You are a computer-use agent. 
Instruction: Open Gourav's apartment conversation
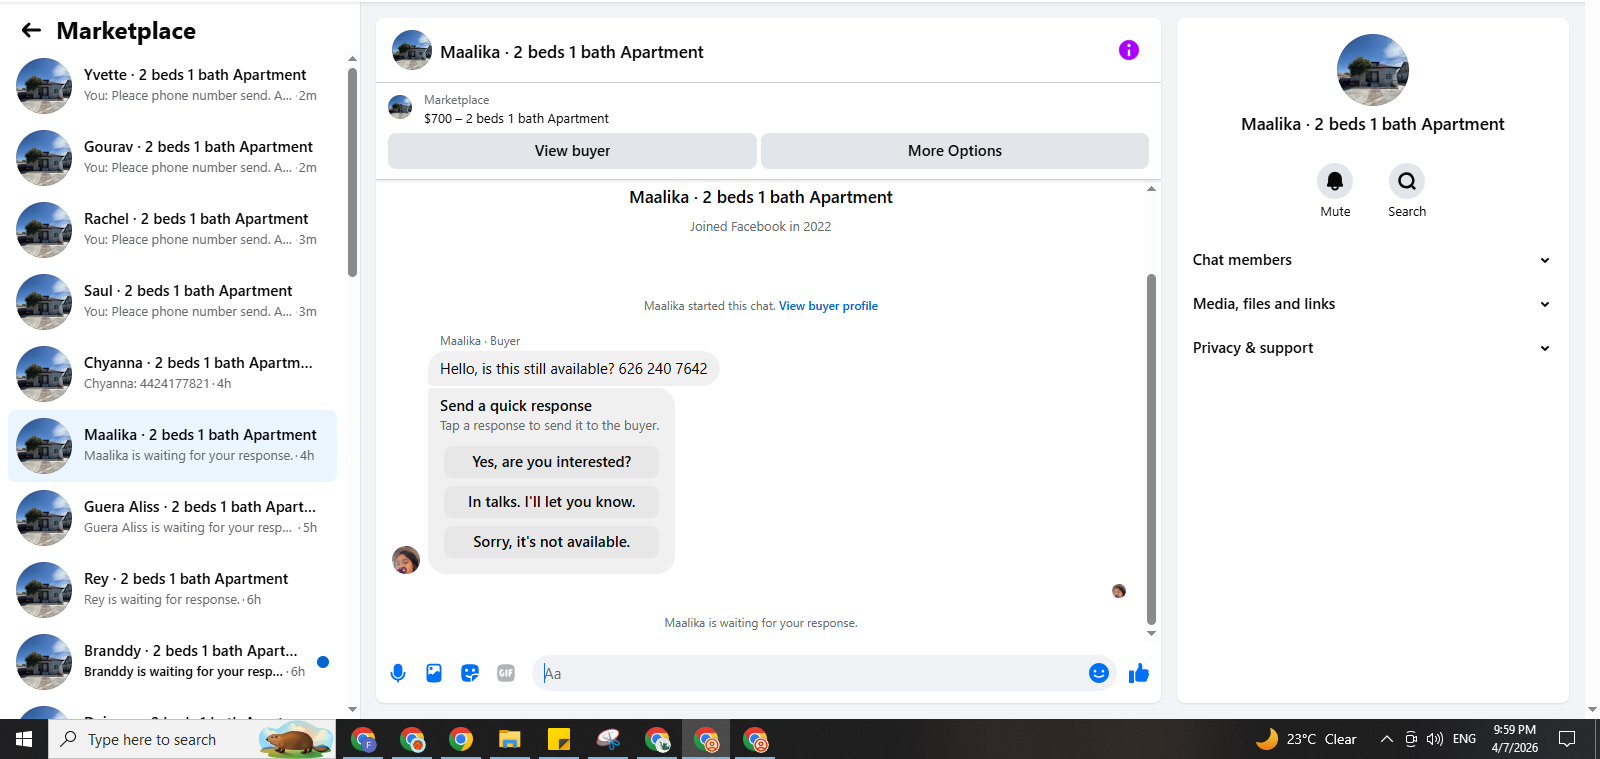pyautogui.click(x=172, y=158)
